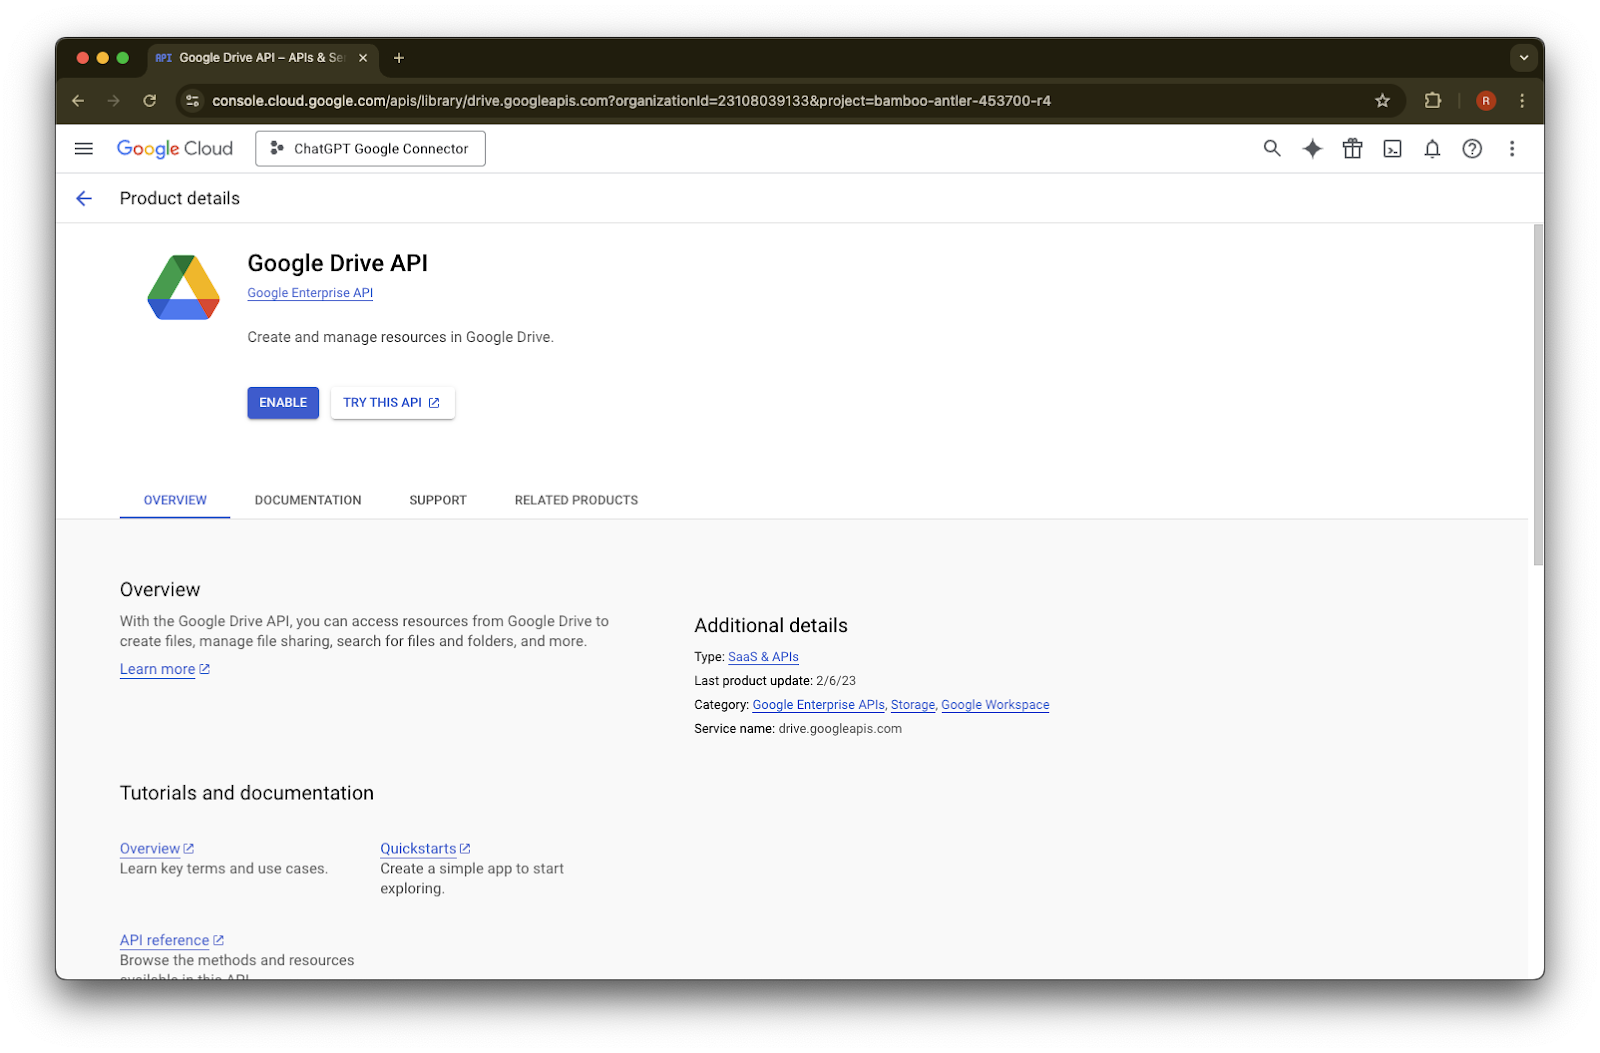Click the Tutorials and documentation heading
Viewport: 1600px width, 1053px height.
pyautogui.click(x=247, y=793)
